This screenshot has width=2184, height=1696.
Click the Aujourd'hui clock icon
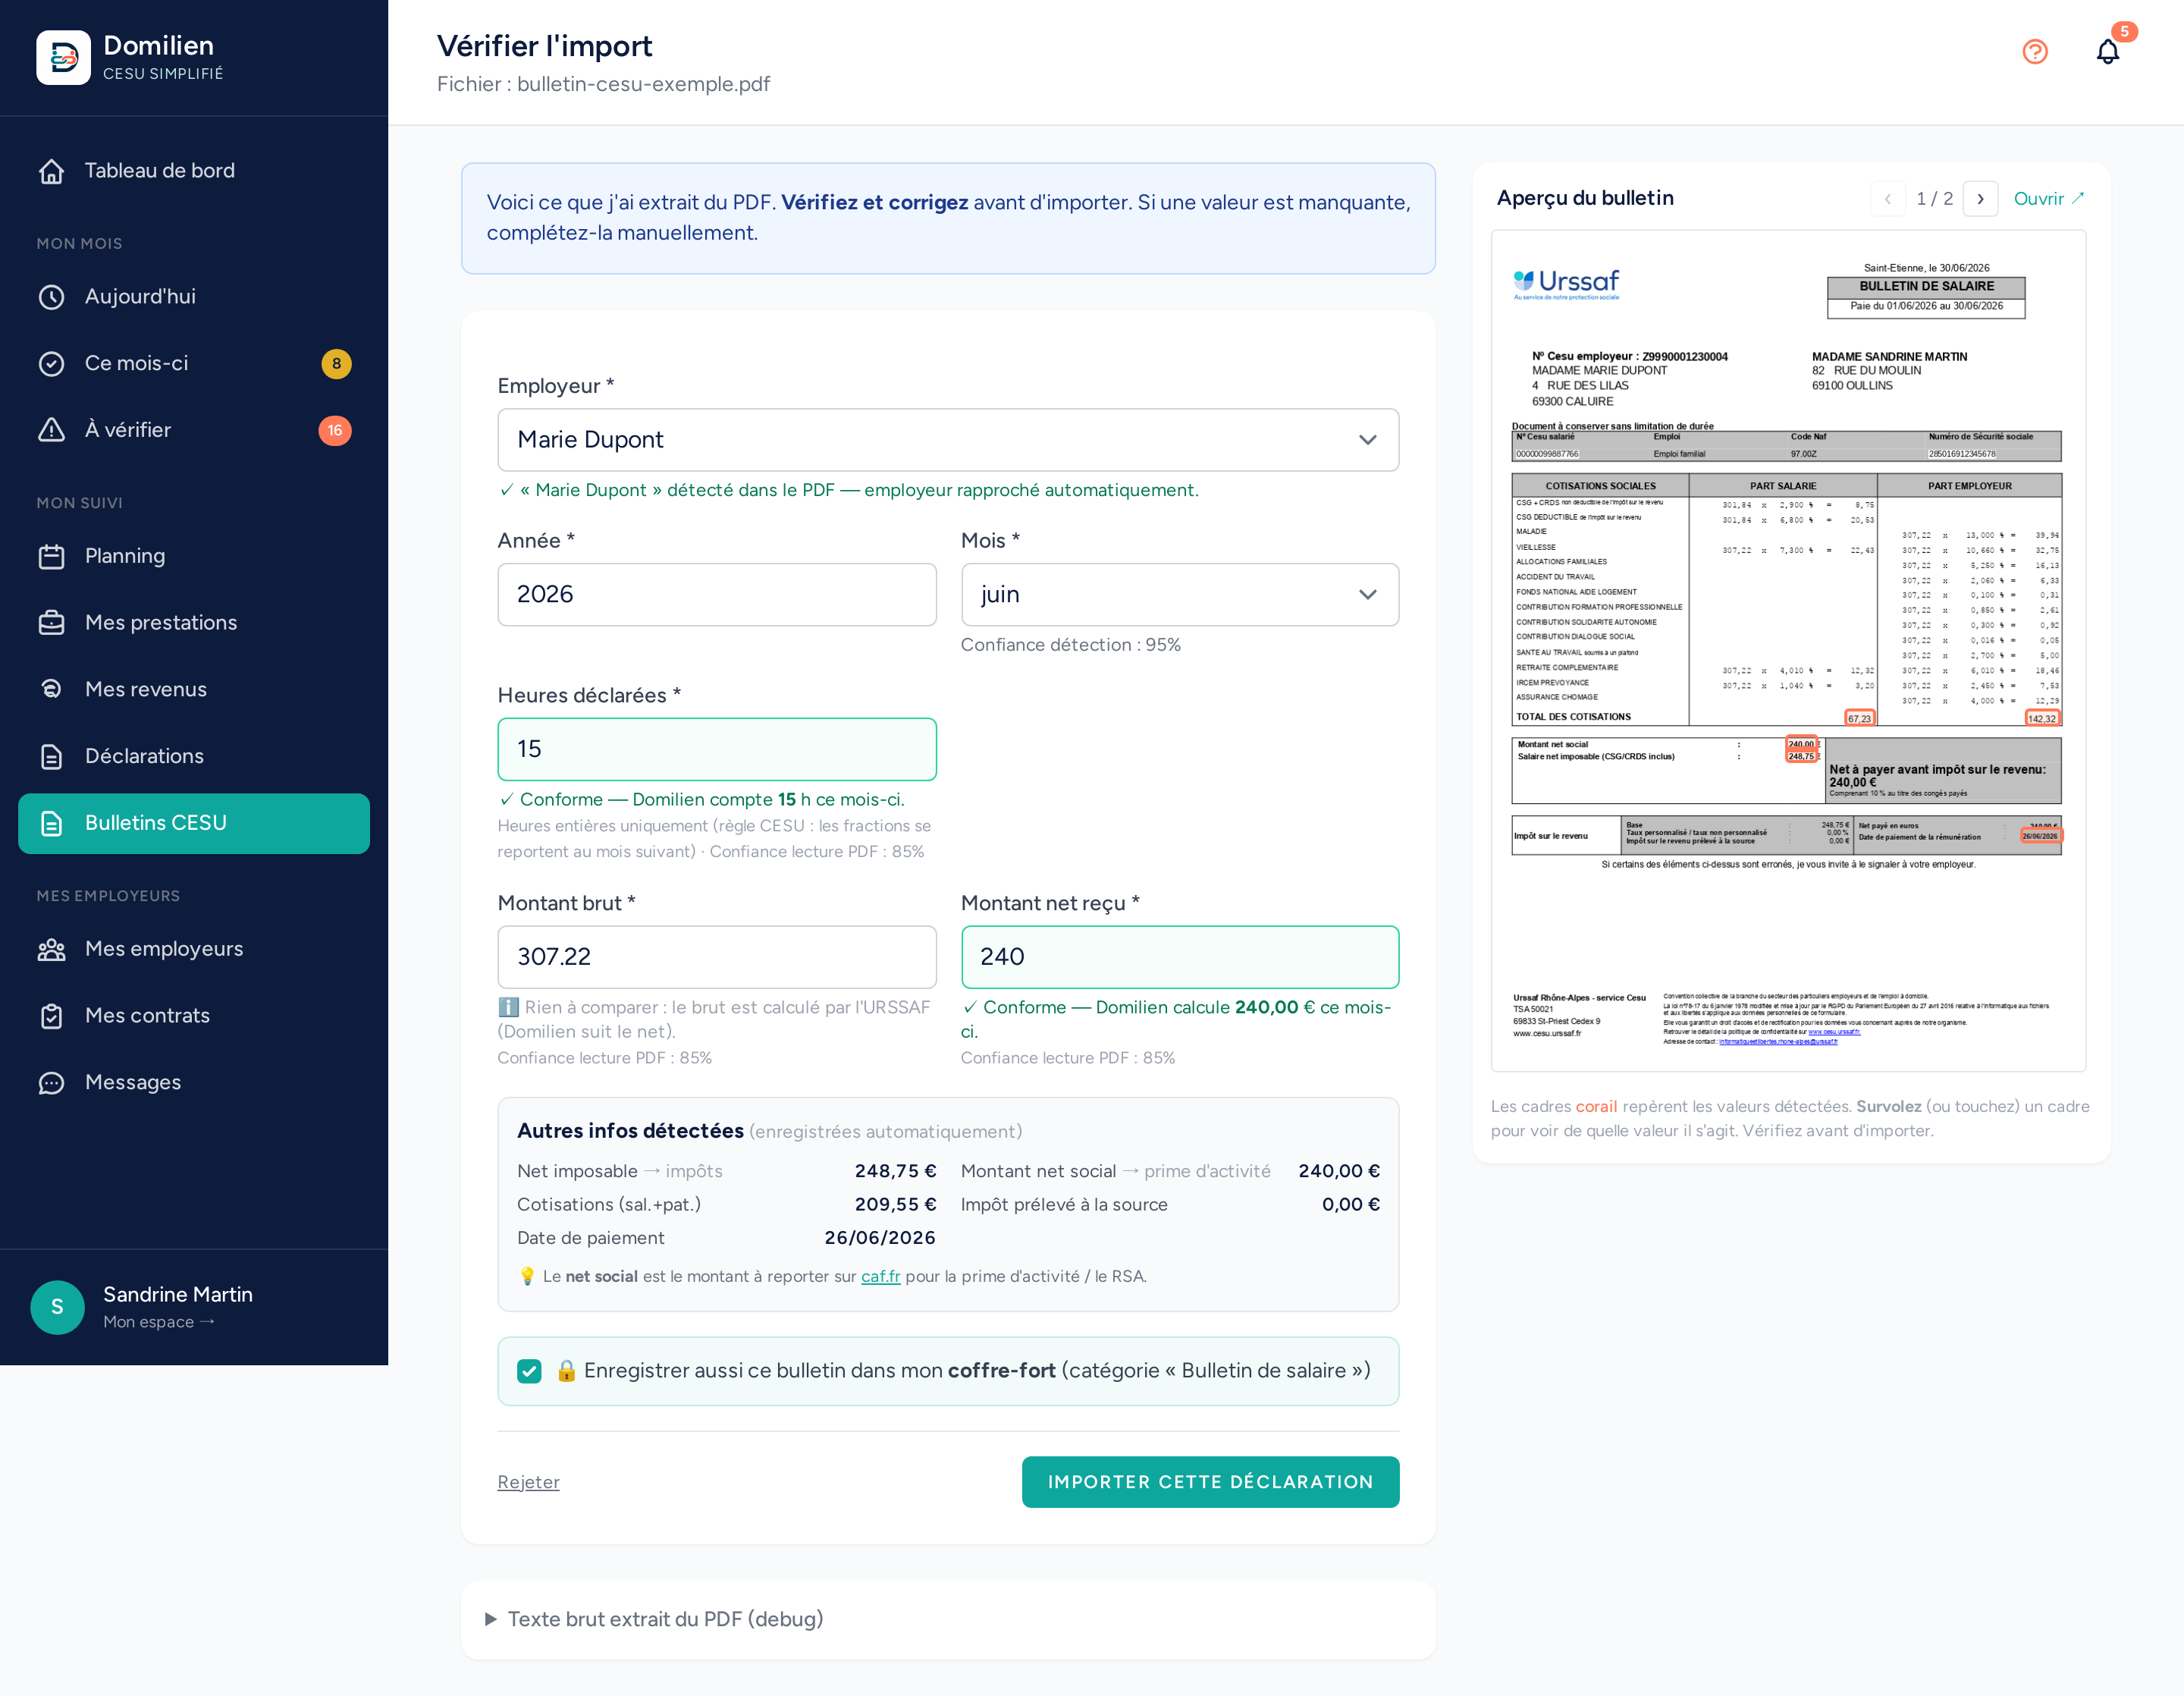tap(51, 297)
